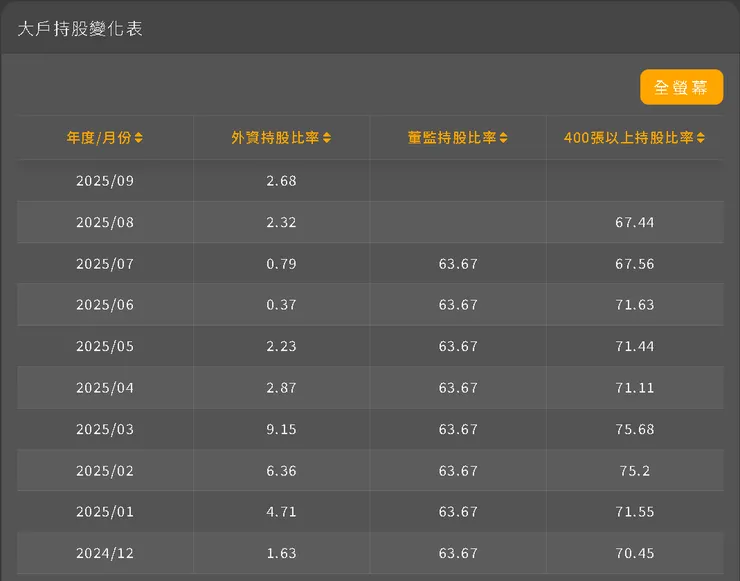Click 63.67 director holding in 2024/12 row
This screenshot has height=581, width=740.
pyautogui.click(x=458, y=553)
